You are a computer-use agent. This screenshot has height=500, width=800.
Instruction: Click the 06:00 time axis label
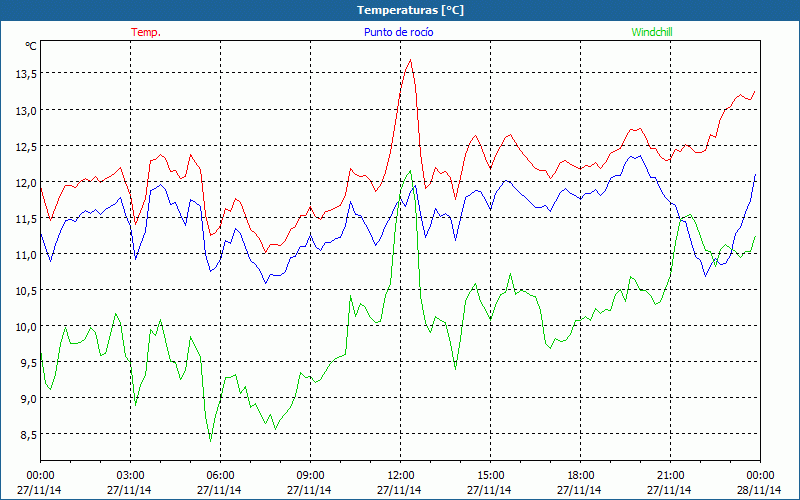(220, 476)
